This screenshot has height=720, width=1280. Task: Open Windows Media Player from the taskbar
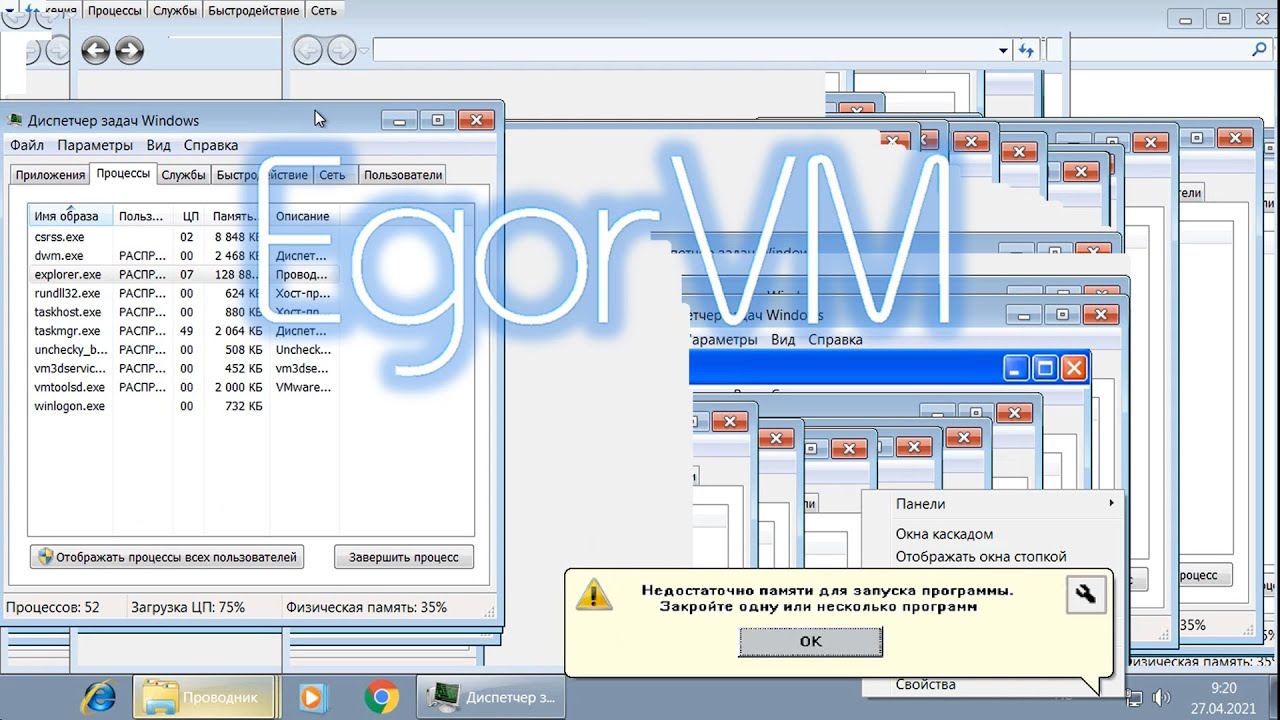(x=313, y=696)
